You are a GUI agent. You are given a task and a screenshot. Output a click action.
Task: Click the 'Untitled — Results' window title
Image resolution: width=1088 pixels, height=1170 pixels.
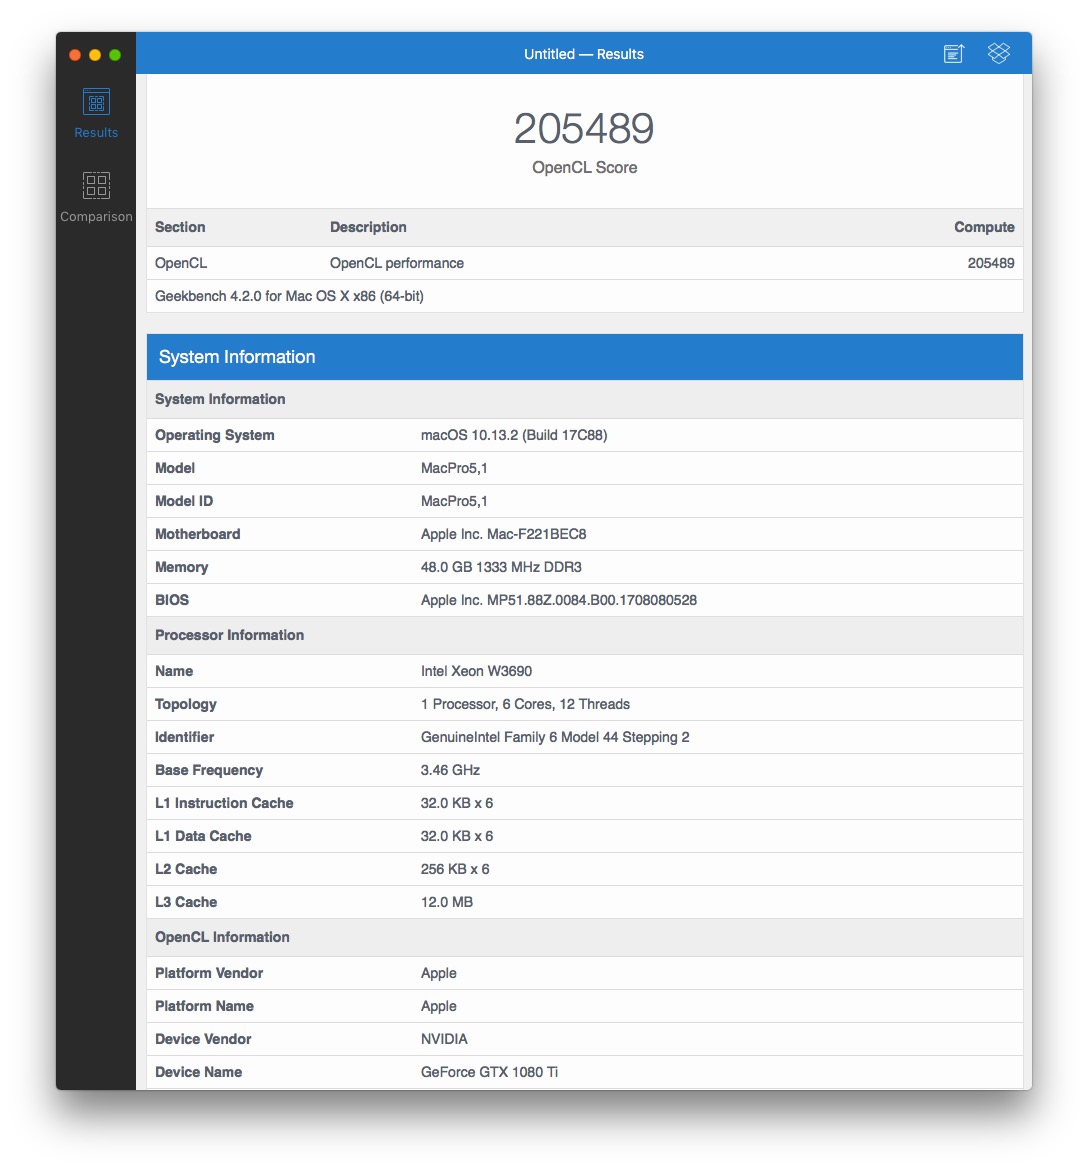(584, 54)
